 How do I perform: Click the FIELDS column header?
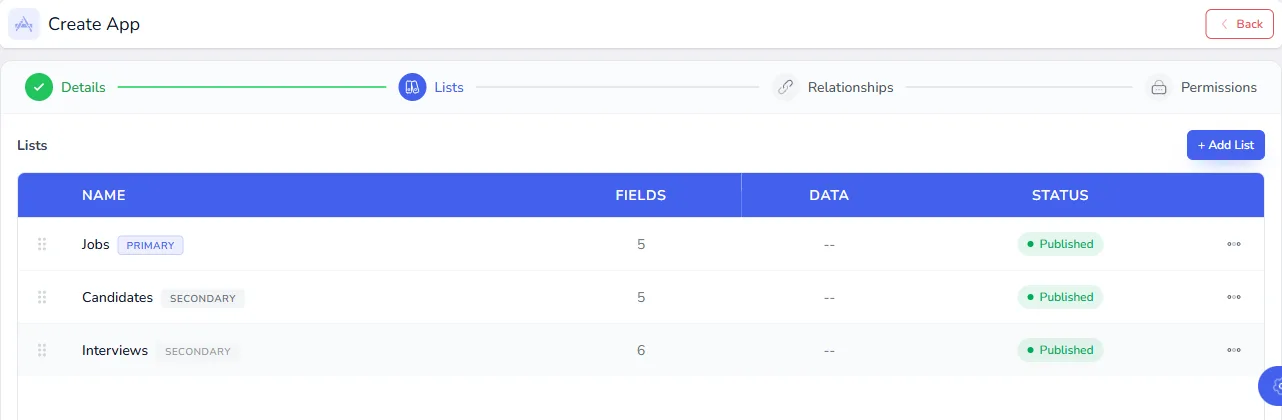[x=641, y=195]
